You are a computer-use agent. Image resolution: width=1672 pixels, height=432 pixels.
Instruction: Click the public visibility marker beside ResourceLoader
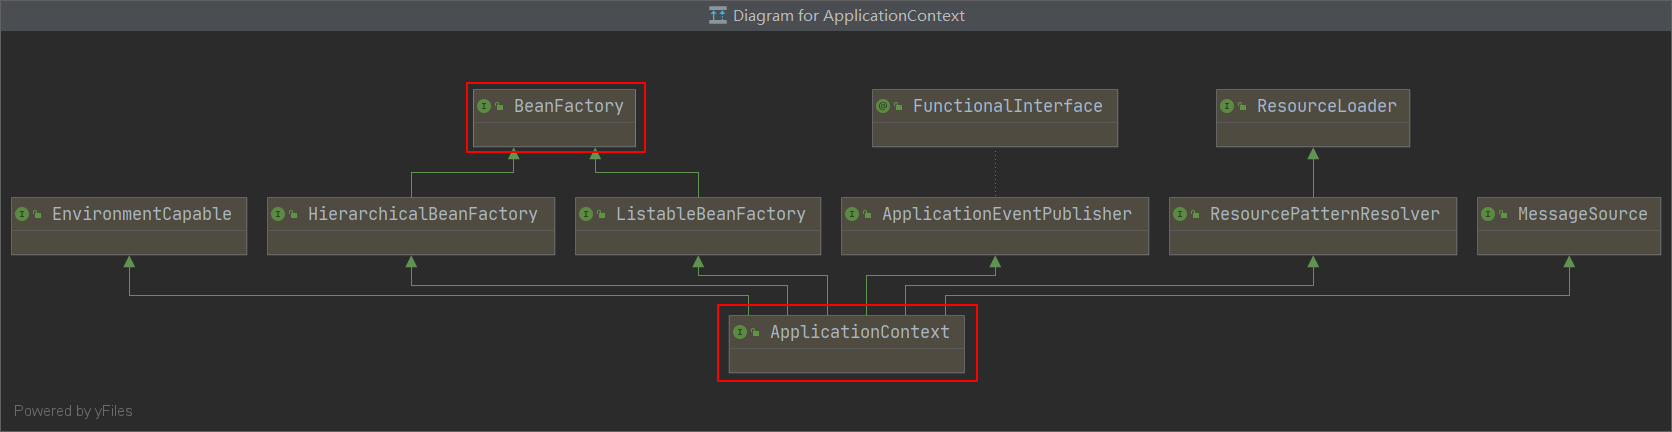[x=1242, y=106]
